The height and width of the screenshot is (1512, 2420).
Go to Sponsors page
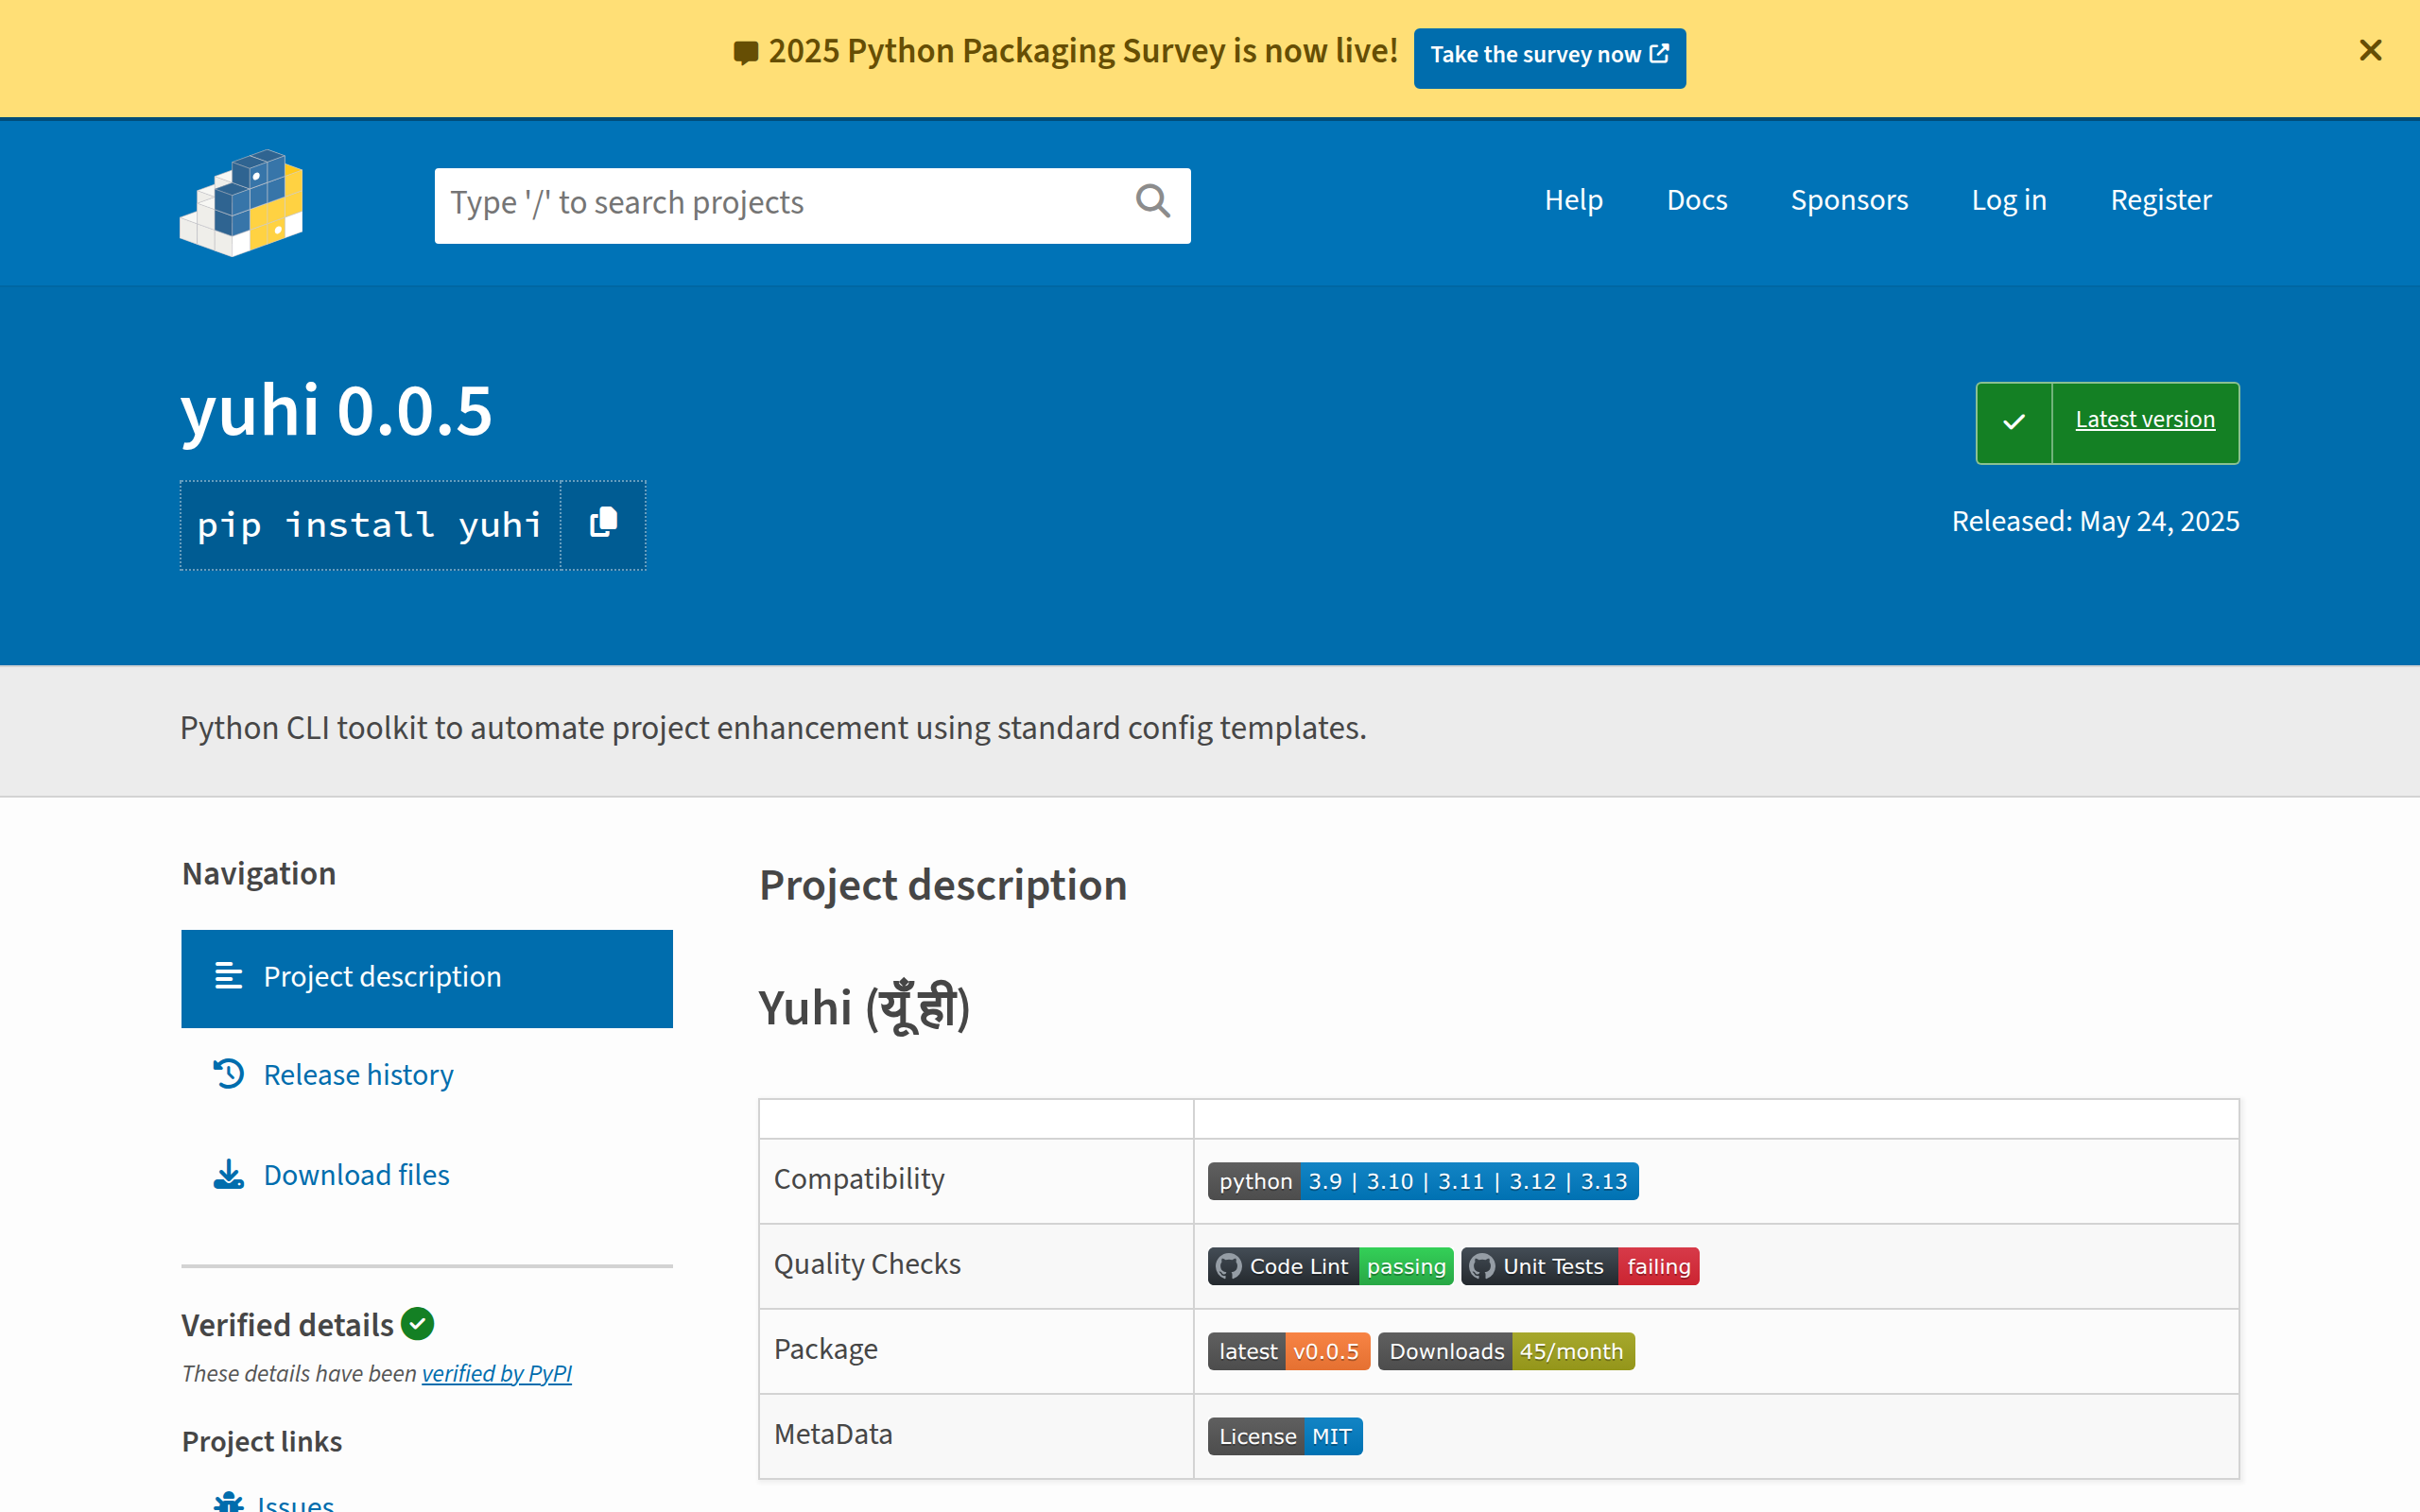(x=1849, y=199)
